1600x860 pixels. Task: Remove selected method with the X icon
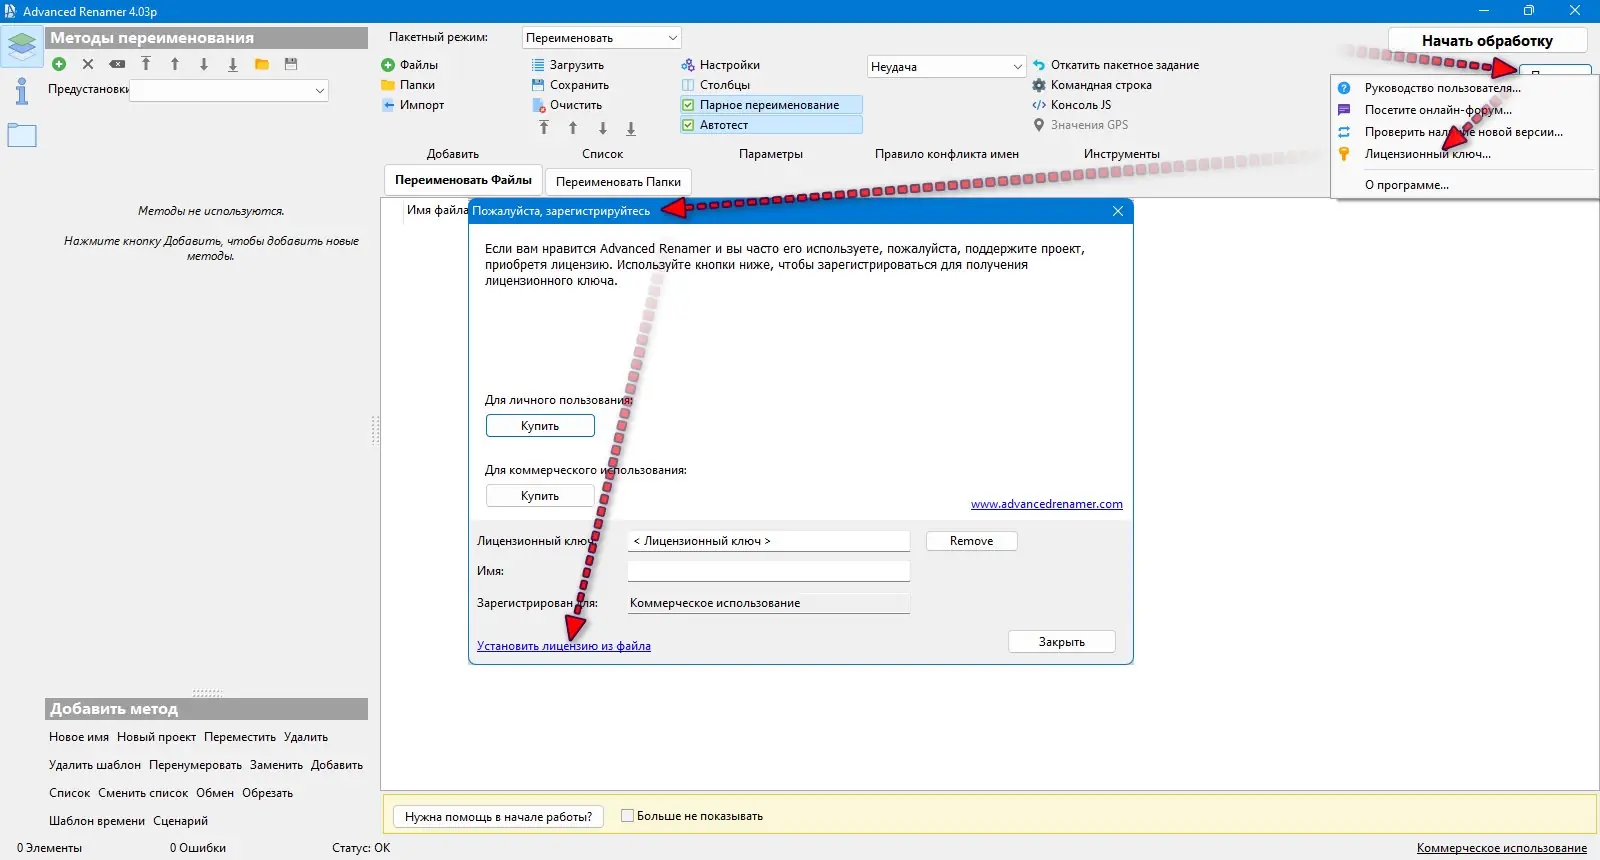(88, 64)
